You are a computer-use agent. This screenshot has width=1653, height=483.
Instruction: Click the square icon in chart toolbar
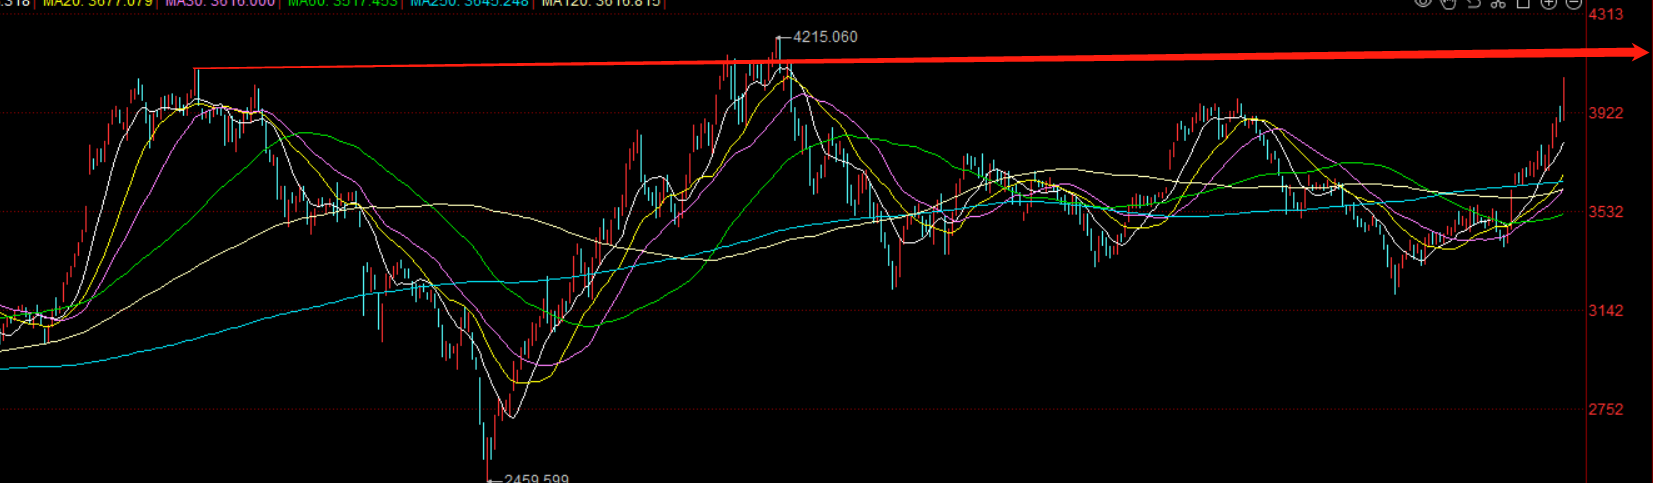click(1523, 3)
